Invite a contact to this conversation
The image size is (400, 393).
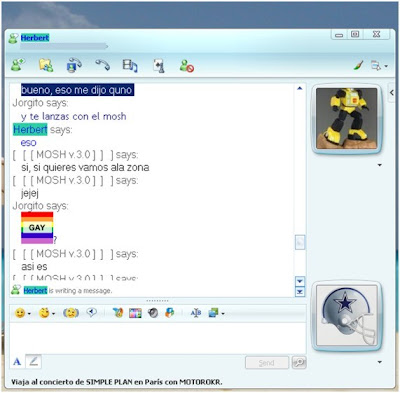(x=18, y=65)
